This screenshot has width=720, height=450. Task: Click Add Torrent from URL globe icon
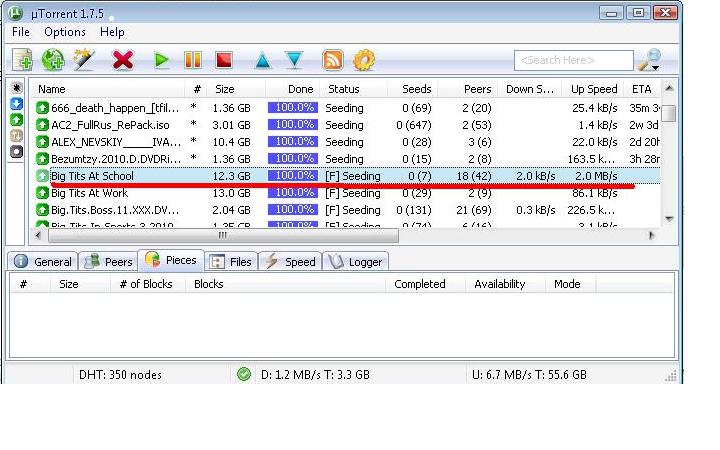[53, 60]
